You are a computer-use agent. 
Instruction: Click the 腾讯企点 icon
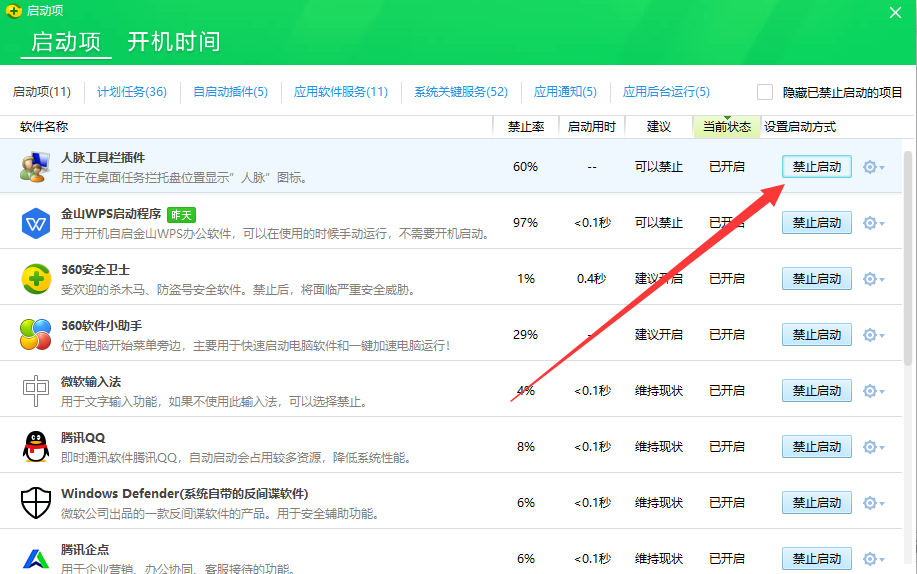[36, 557]
